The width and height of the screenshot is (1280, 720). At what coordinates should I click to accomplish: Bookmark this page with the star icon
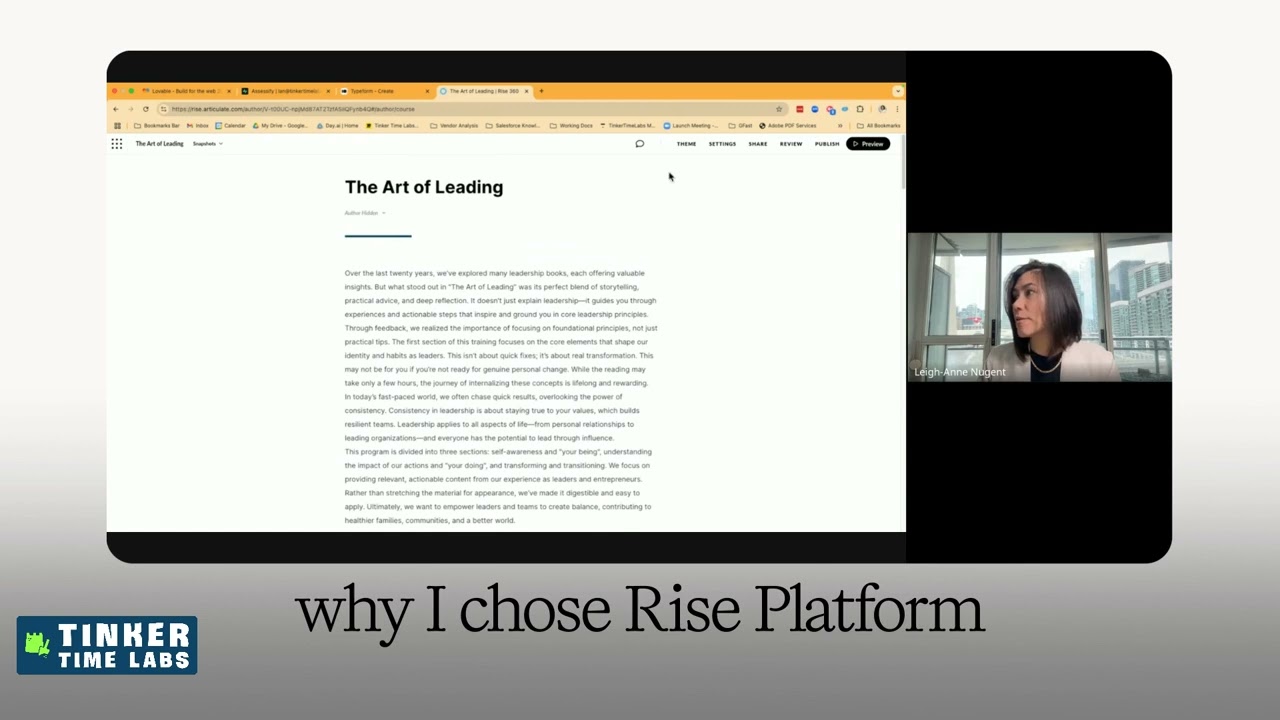(x=778, y=109)
